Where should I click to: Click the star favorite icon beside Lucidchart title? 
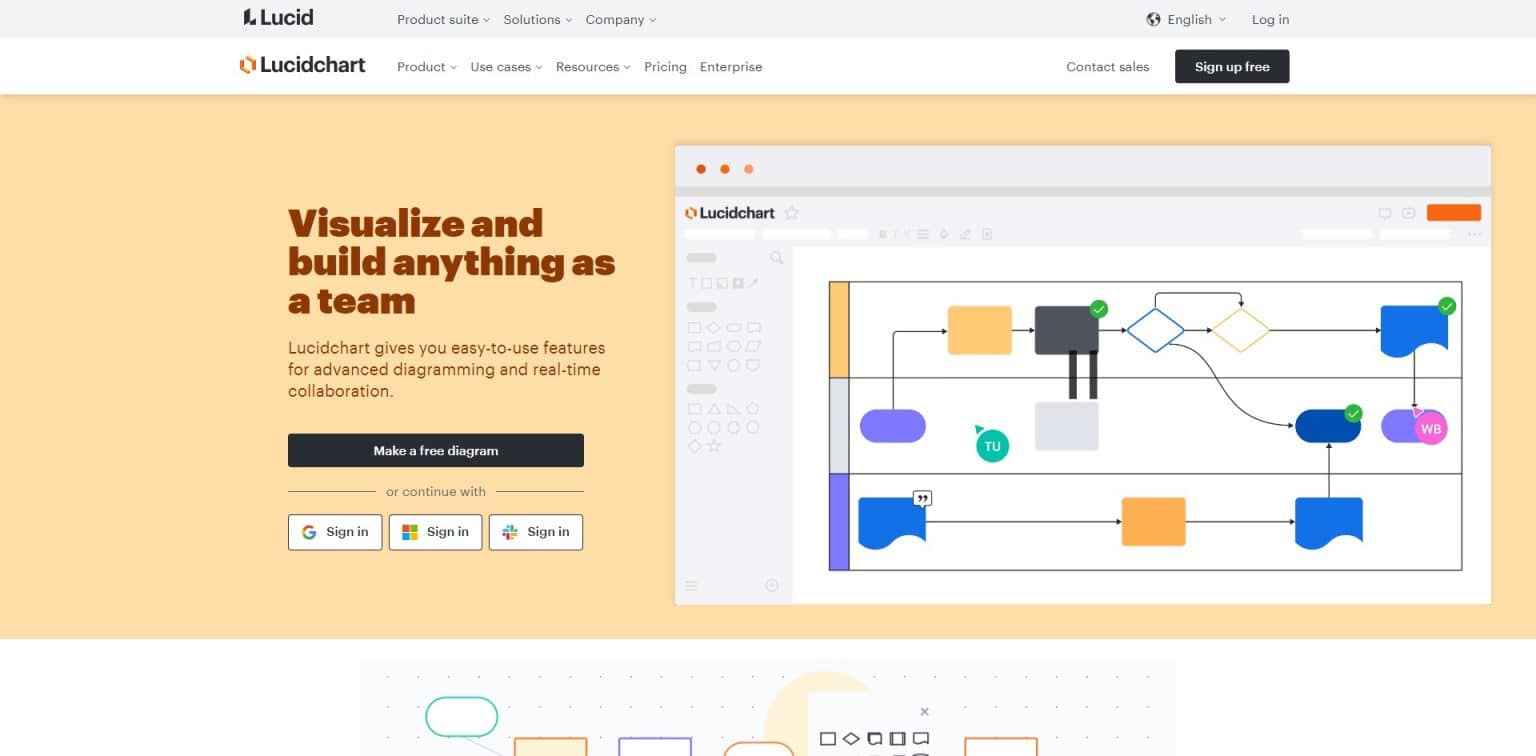tap(792, 212)
